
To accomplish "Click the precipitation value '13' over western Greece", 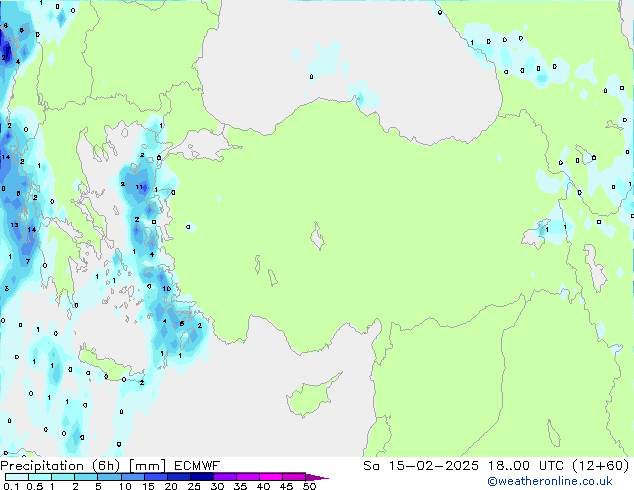I will (x=14, y=225).
